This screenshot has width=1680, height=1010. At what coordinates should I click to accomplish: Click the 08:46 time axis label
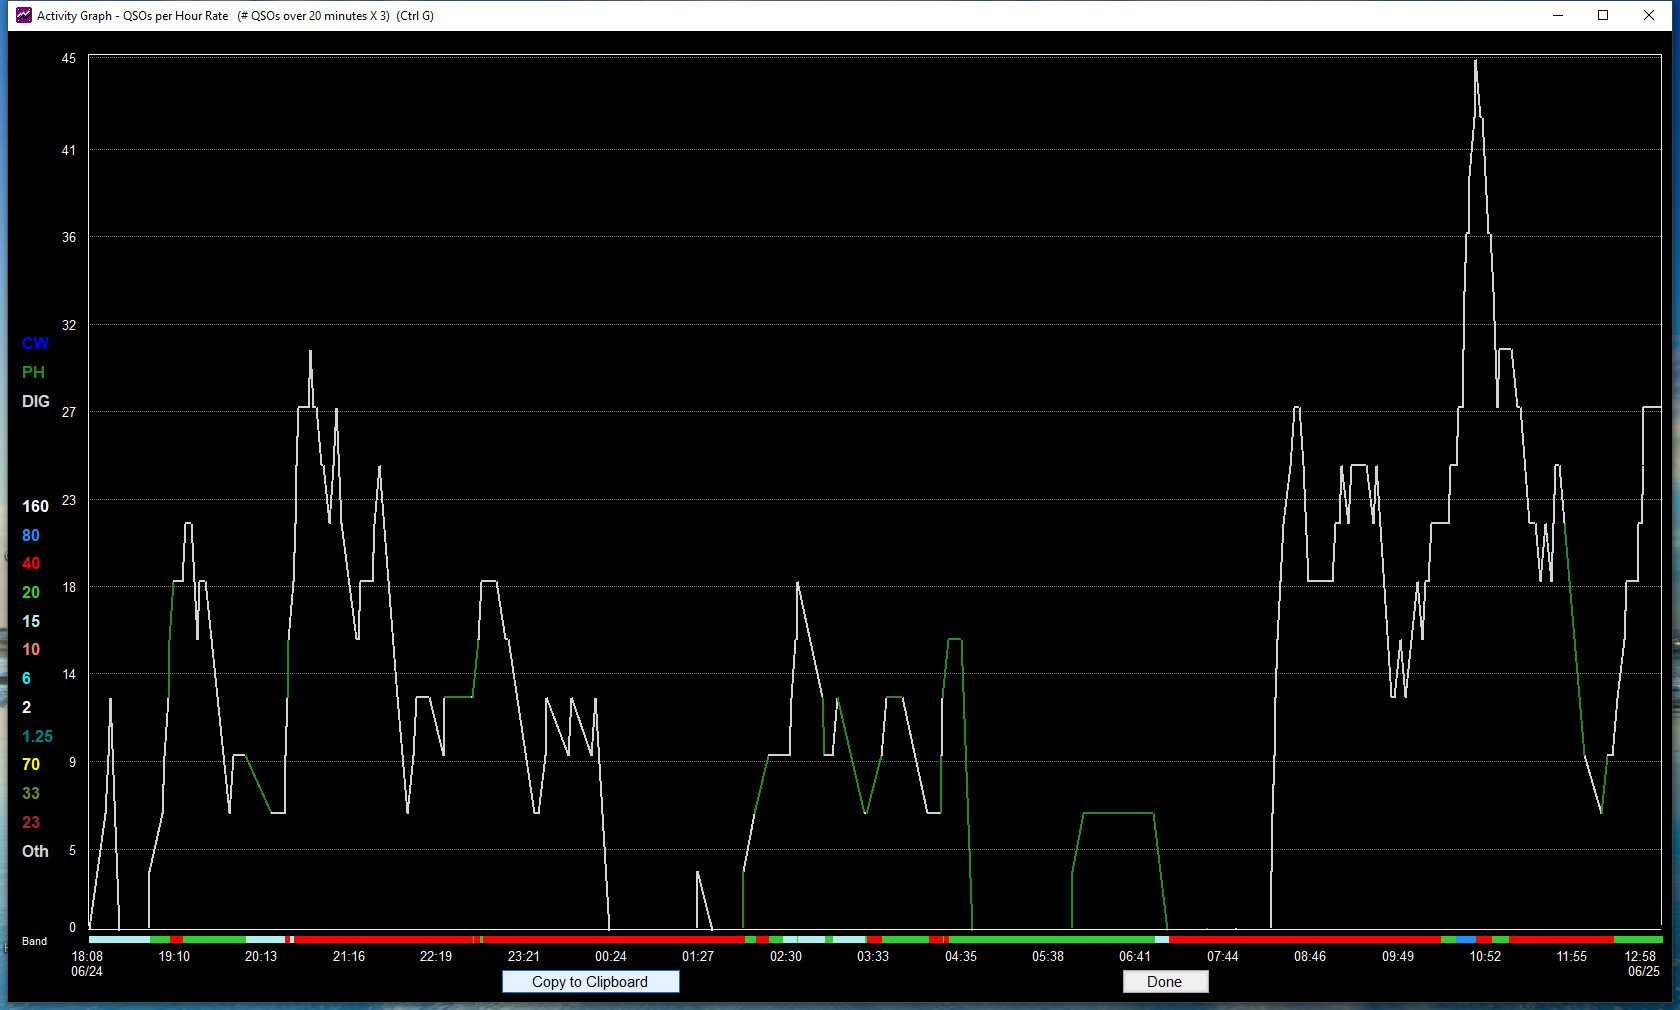[1310, 957]
